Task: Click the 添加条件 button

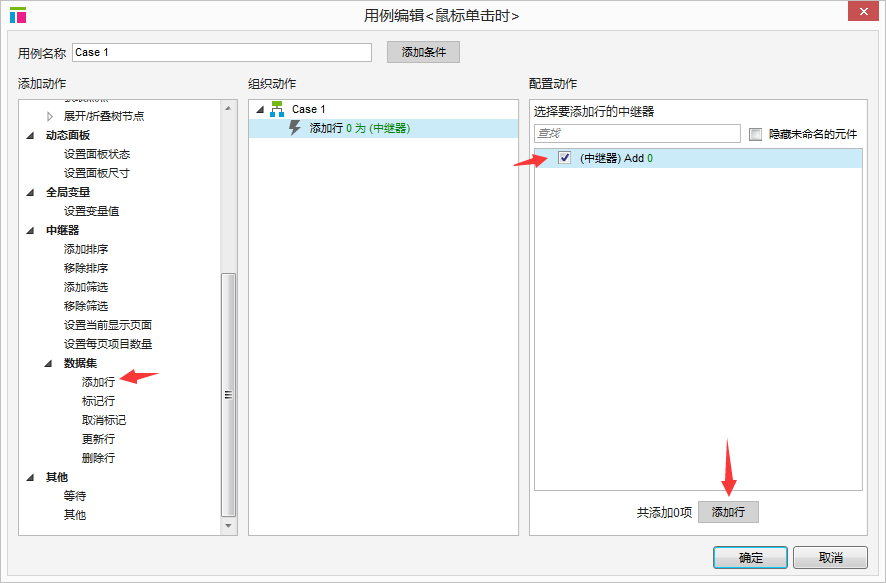Action: [423, 52]
